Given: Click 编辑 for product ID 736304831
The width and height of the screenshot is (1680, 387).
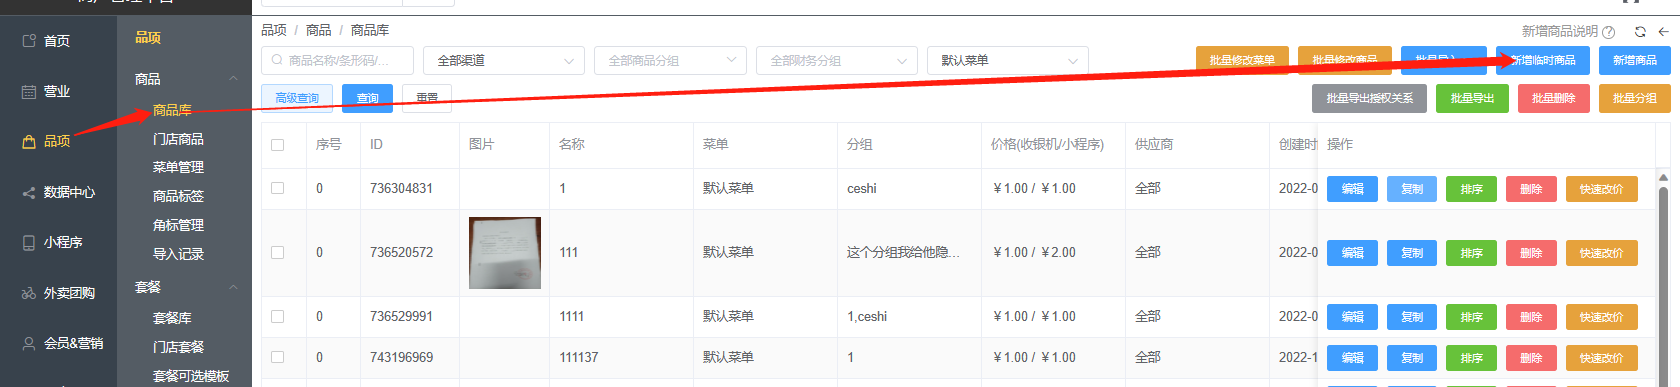Looking at the screenshot, I should [1352, 189].
